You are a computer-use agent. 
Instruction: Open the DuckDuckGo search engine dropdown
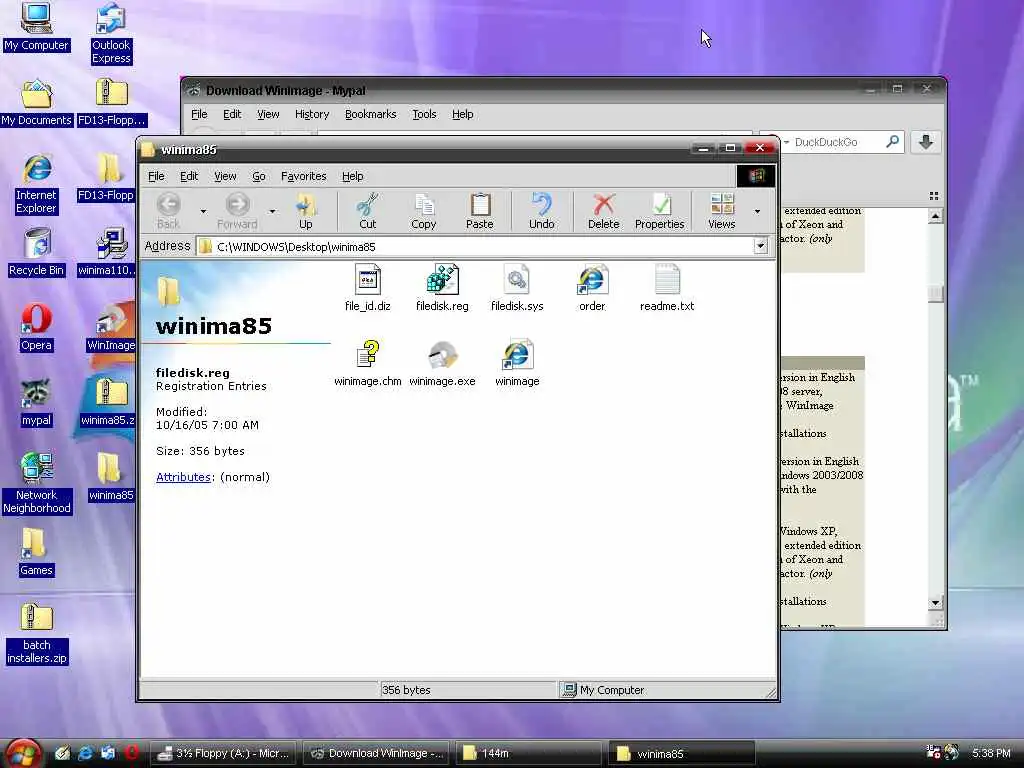tap(786, 142)
